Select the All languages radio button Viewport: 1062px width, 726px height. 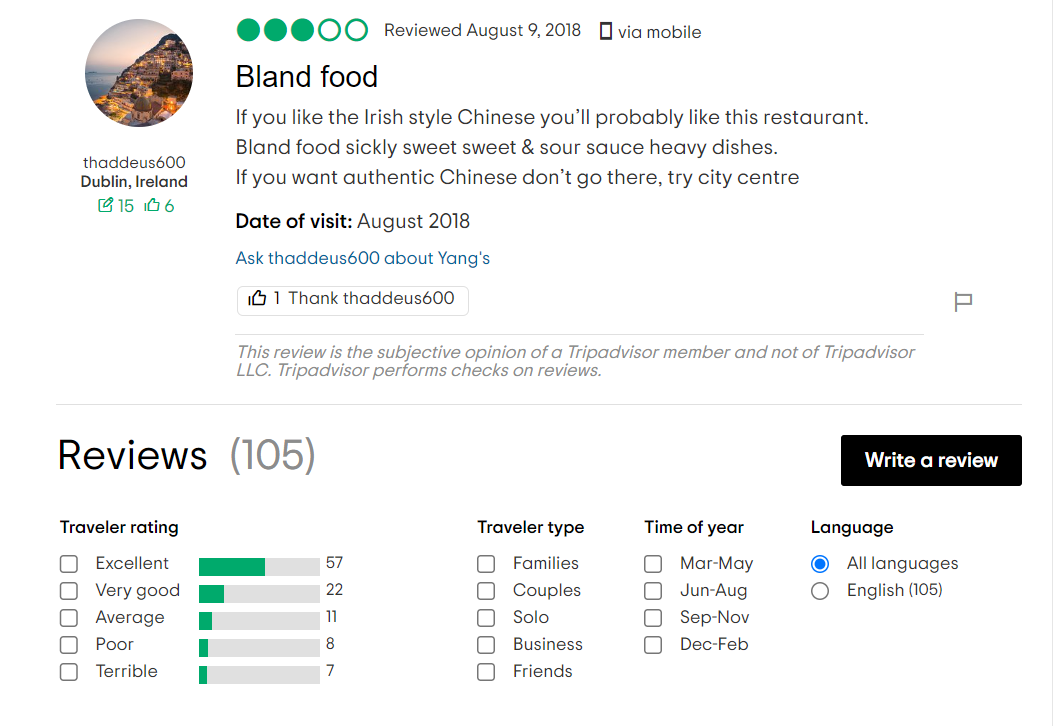pos(820,563)
